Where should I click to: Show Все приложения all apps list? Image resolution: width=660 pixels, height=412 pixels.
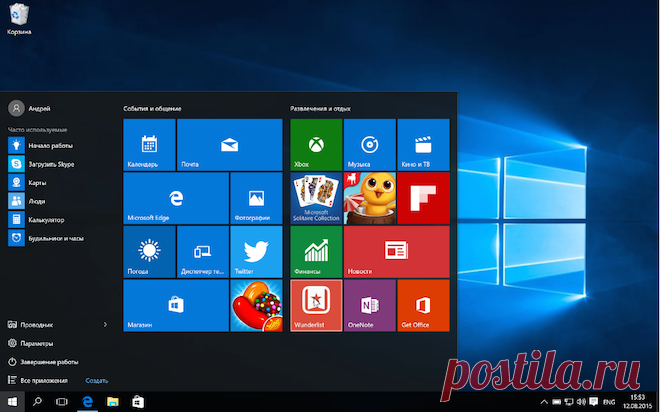tap(37, 380)
